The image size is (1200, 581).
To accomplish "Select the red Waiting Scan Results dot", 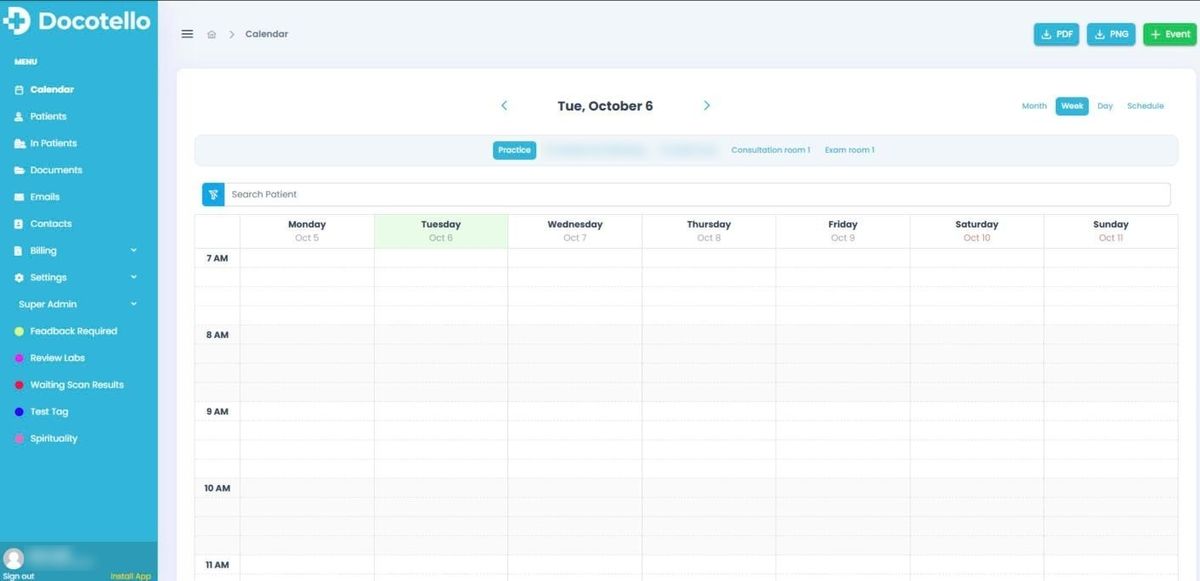I will (x=19, y=385).
